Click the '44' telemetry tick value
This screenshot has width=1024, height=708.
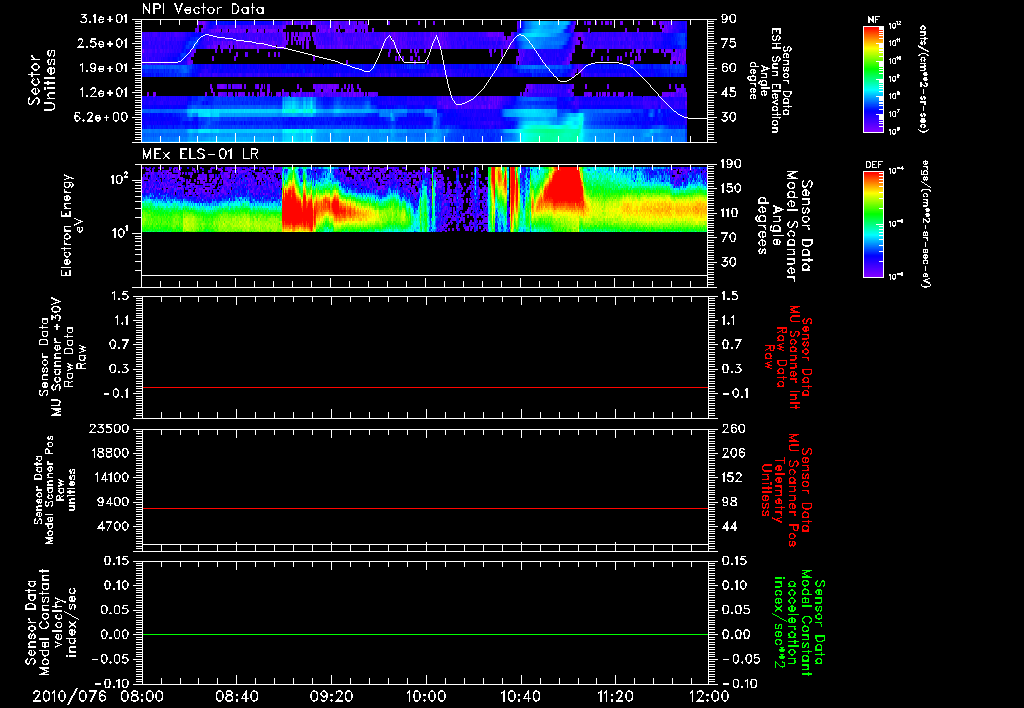click(x=729, y=526)
